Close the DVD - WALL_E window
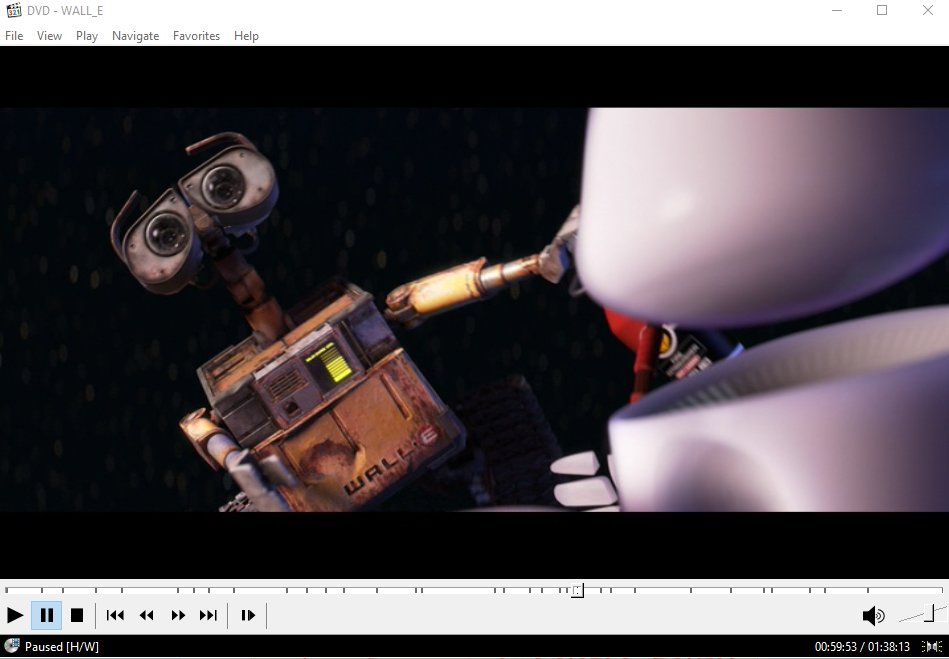 (x=927, y=10)
